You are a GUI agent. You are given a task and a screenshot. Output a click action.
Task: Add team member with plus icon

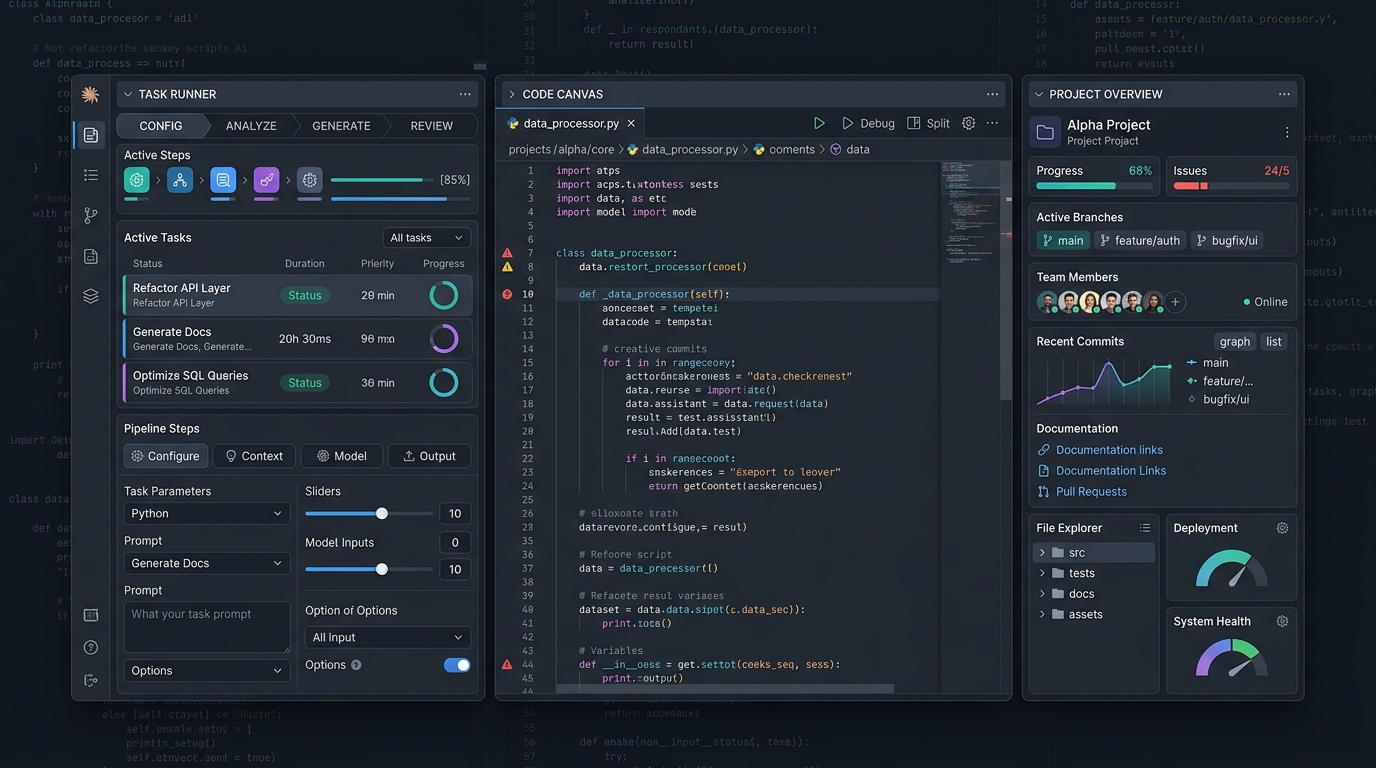tap(1176, 302)
